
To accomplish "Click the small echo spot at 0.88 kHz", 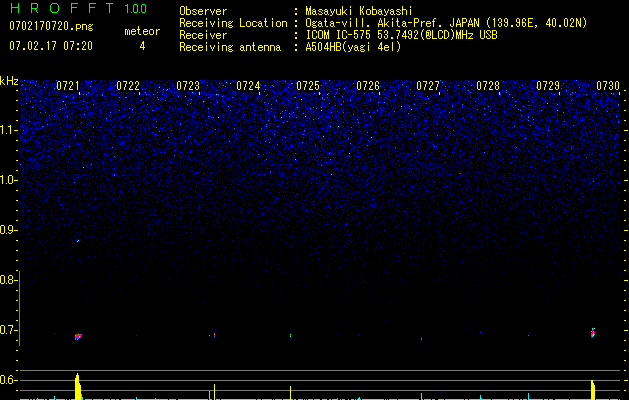I will point(77,241).
